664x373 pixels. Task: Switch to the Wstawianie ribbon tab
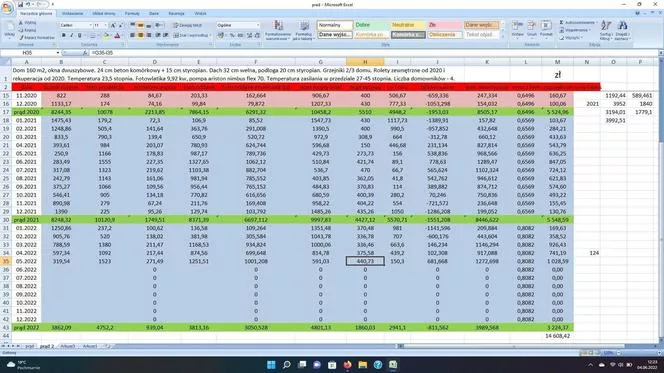click(x=72, y=14)
